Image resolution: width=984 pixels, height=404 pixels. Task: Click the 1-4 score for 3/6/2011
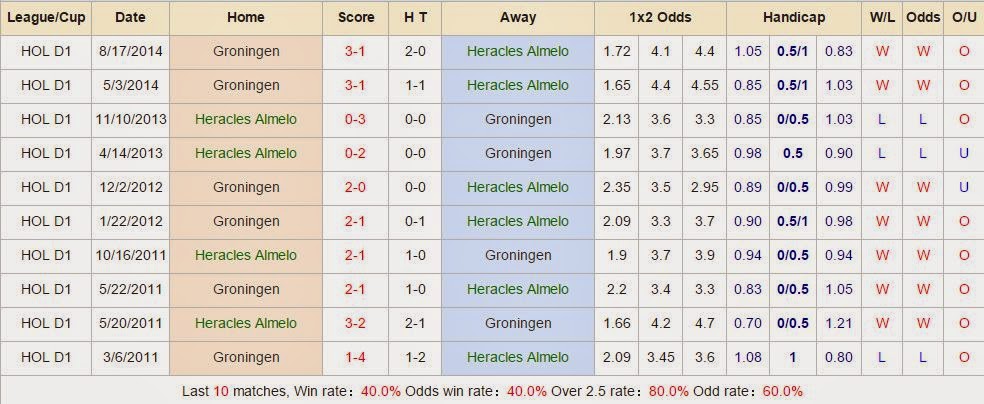(x=356, y=357)
